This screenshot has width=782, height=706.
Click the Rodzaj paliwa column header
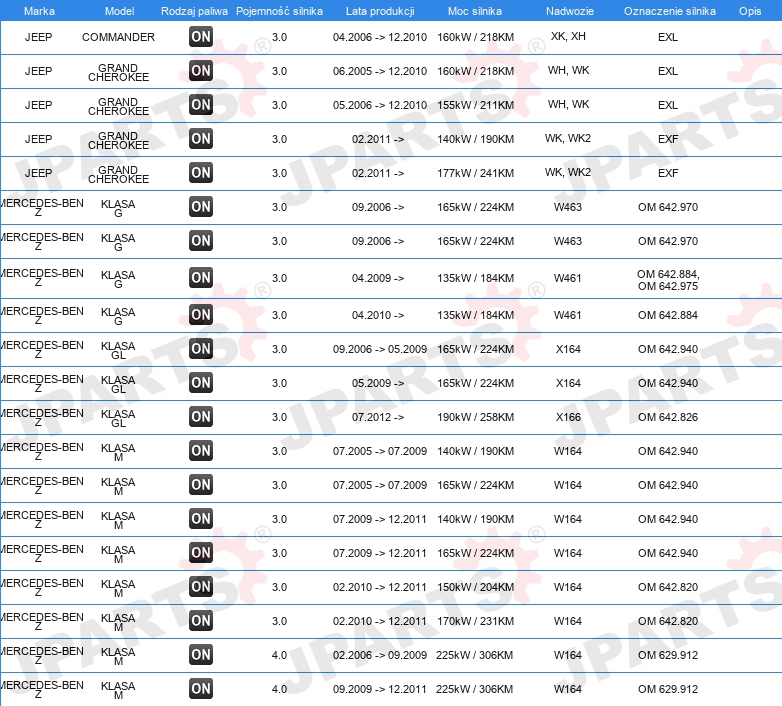pyautogui.click(x=194, y=11)
